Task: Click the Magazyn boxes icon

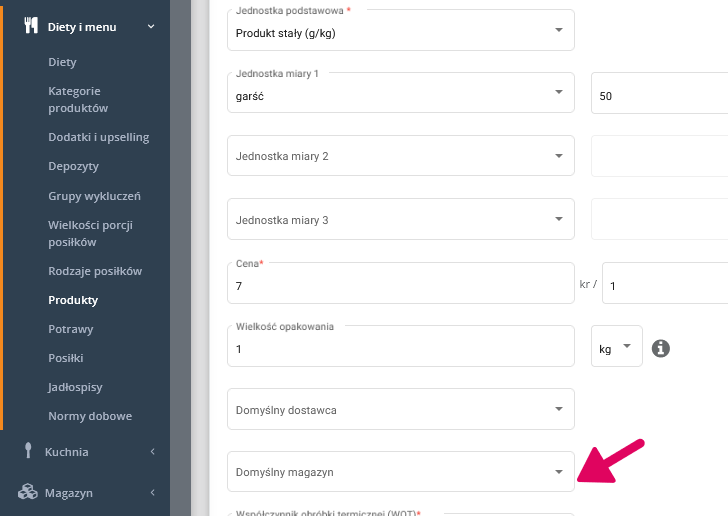Action: pyautogui.click(x=28, y=492)
